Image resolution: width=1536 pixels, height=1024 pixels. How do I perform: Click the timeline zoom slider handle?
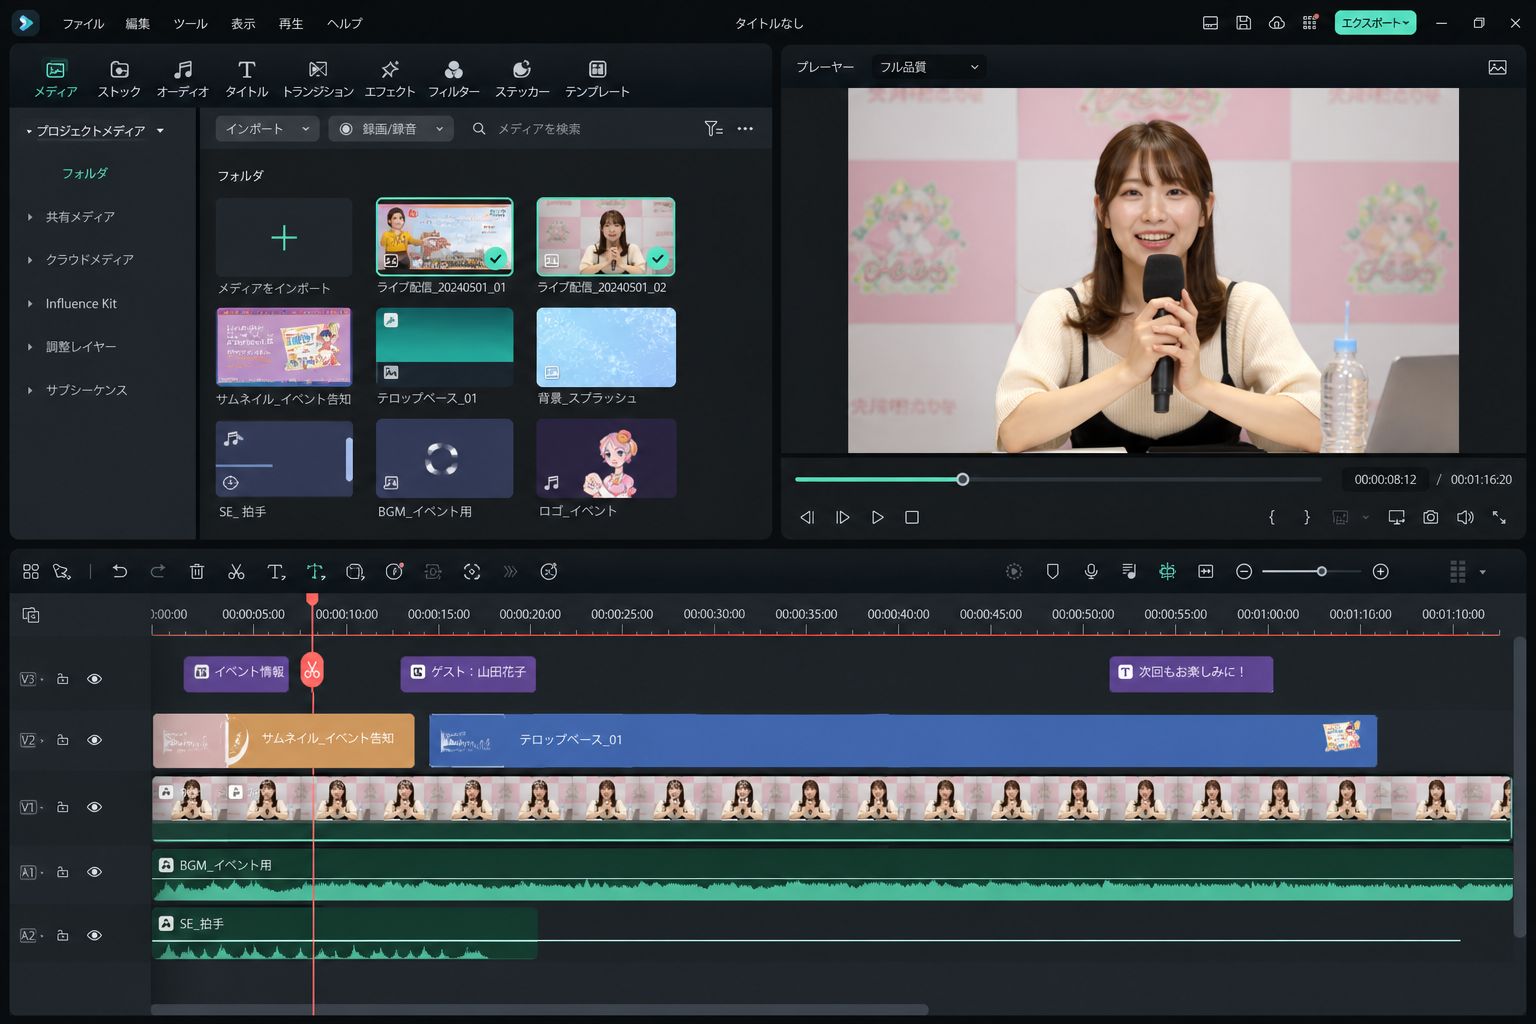pyautogui.click(x=1321, y=571)
